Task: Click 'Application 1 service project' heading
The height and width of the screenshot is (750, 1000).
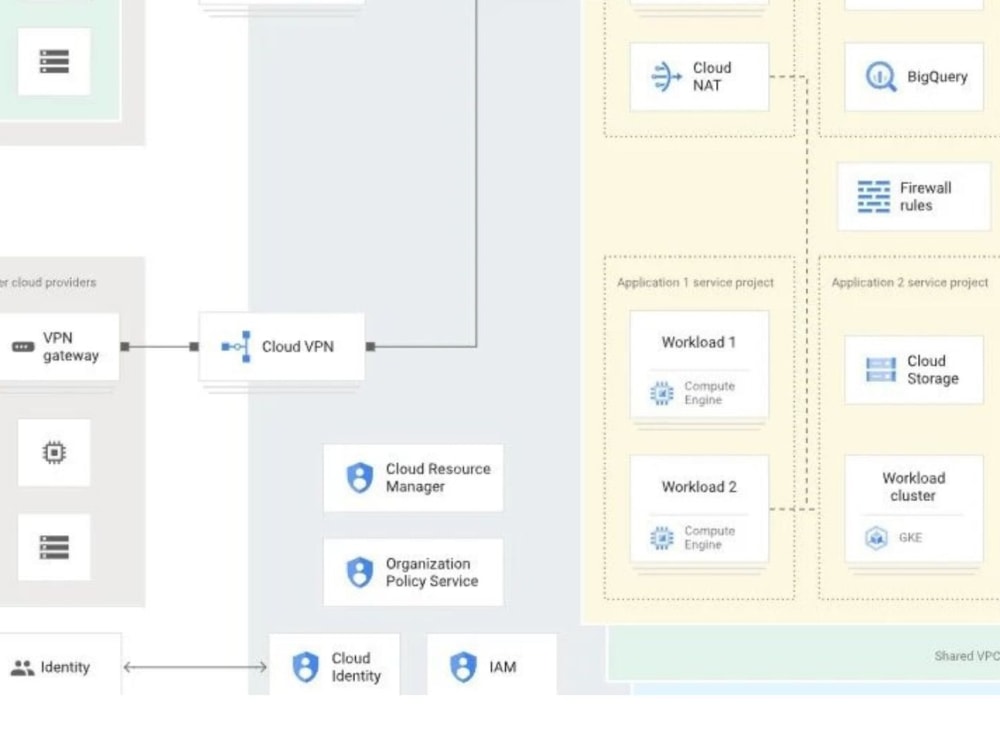Action: click(695, 283)
